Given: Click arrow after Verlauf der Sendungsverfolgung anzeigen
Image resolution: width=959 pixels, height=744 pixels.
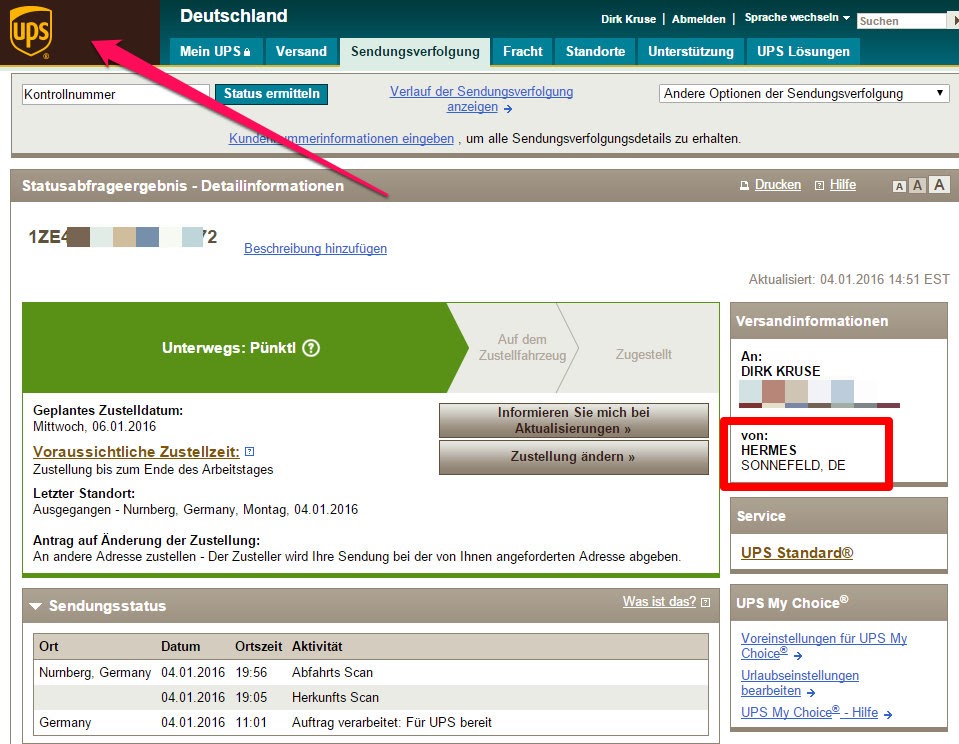Looking at the screenshot, I should tap(508, 109).
